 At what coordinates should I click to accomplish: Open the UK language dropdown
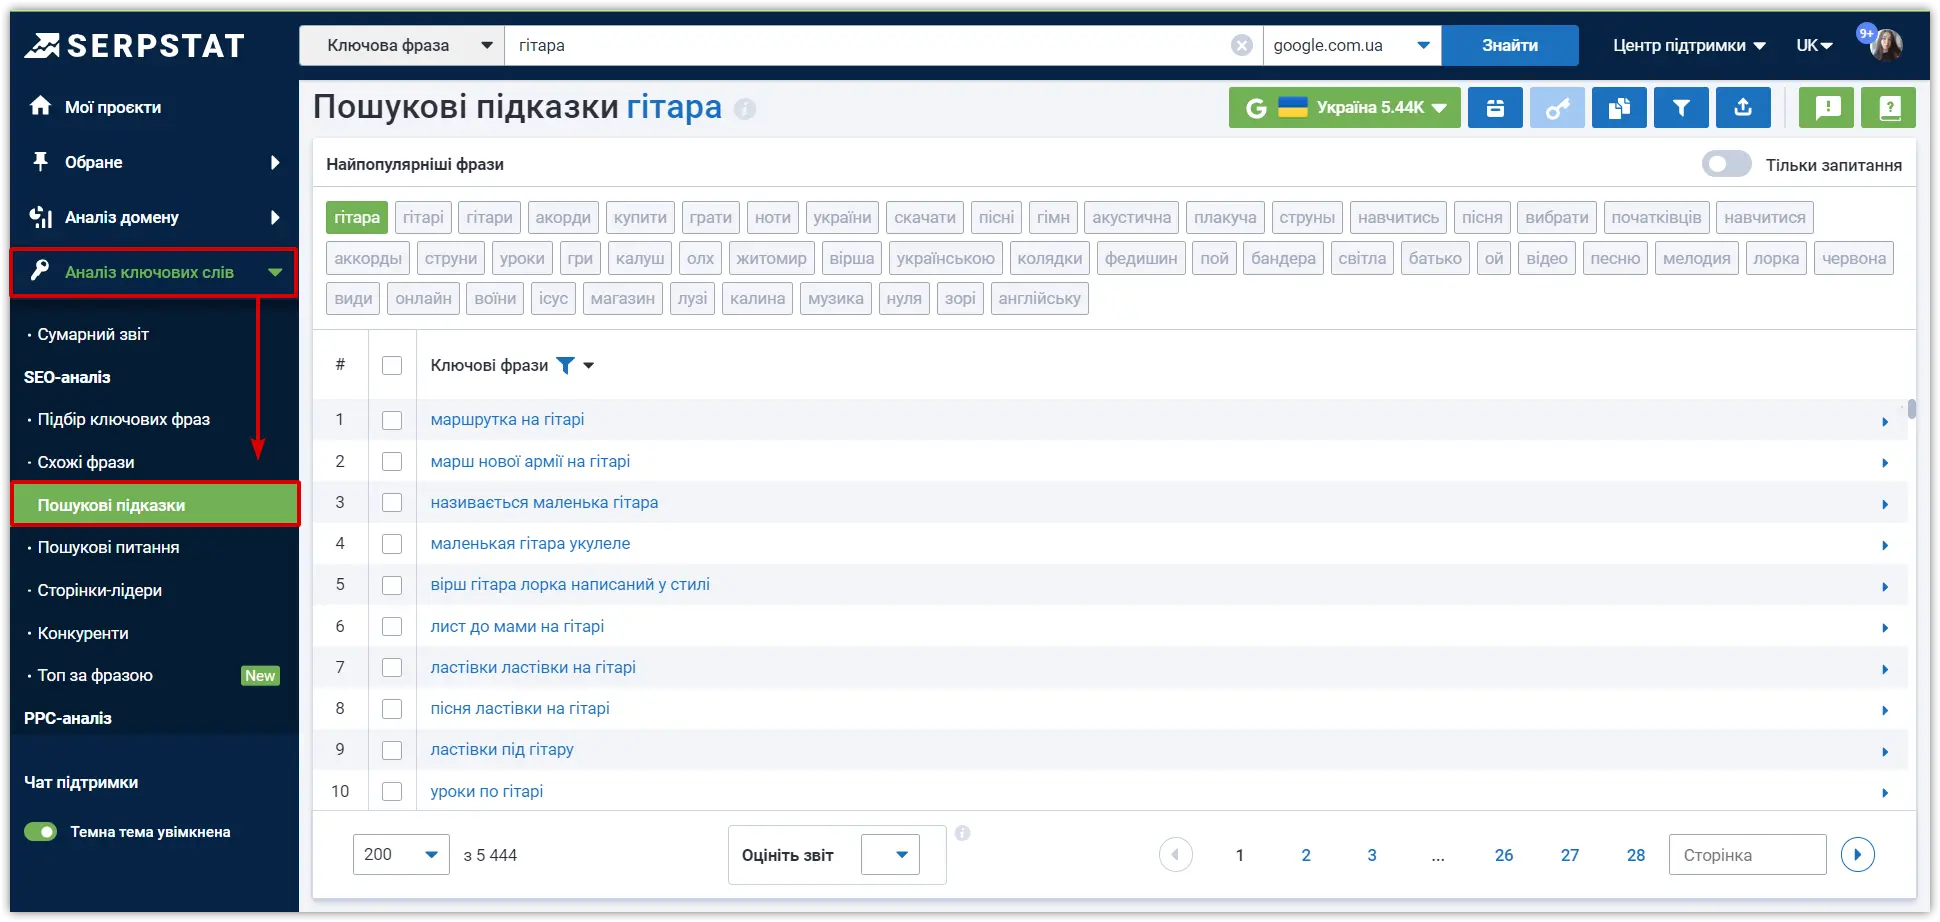pos(1814,45)
